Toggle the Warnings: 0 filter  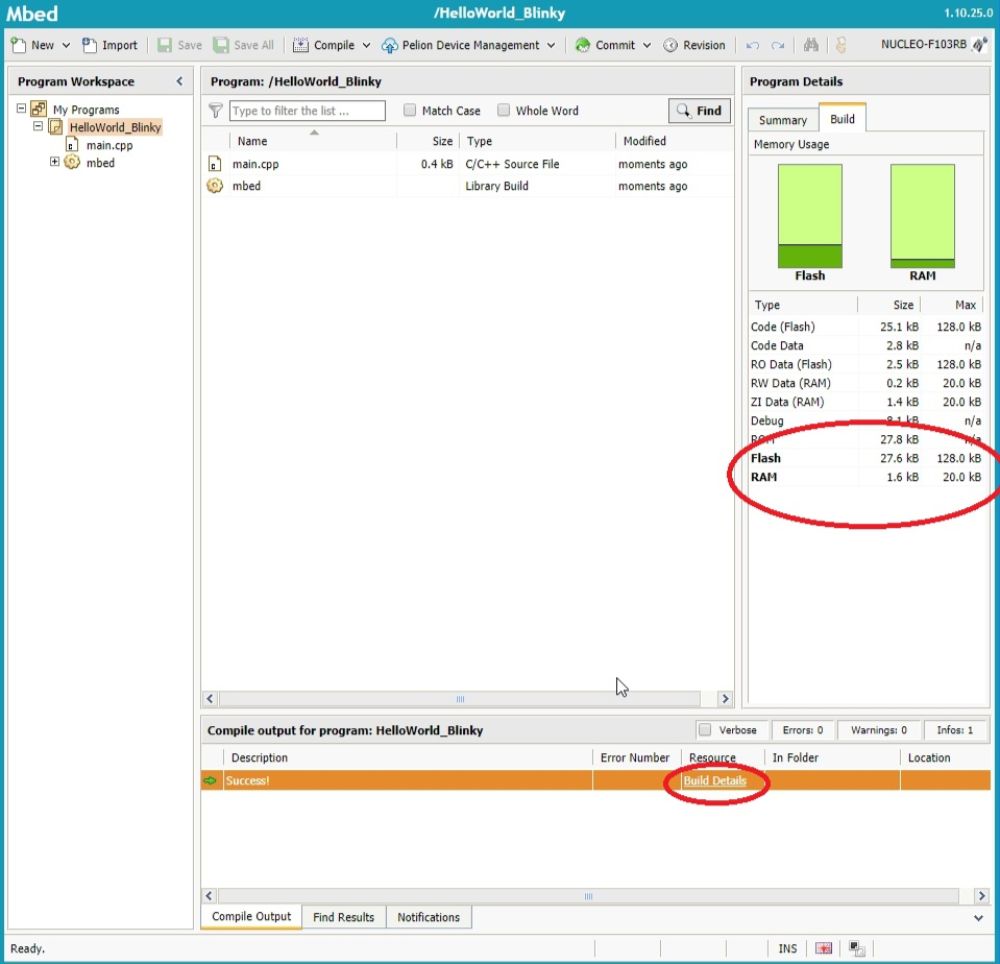click(878, 730)
